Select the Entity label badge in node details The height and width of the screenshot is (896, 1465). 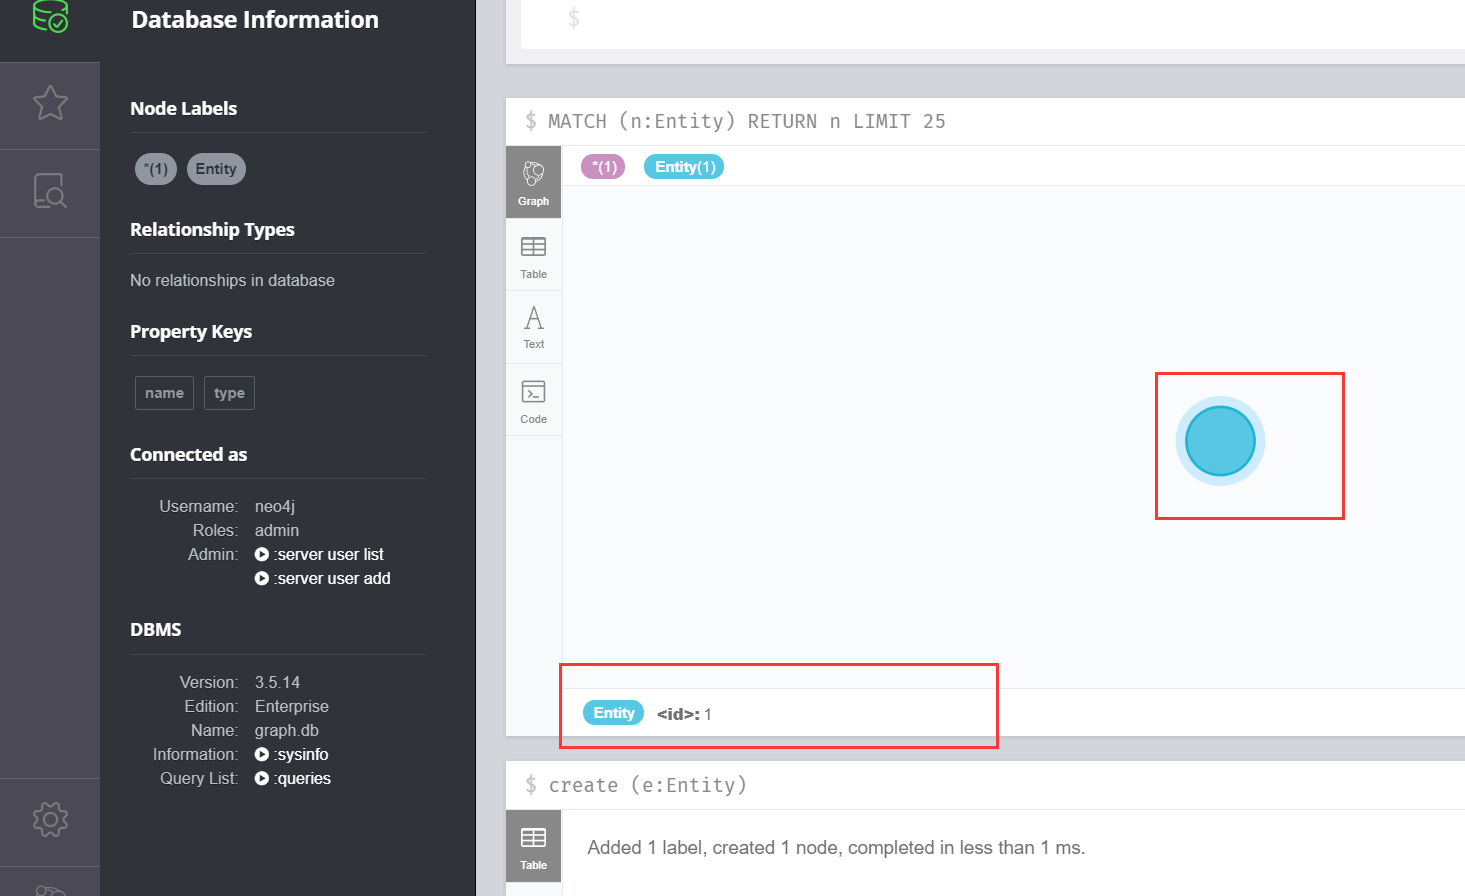tap(613, 712)
